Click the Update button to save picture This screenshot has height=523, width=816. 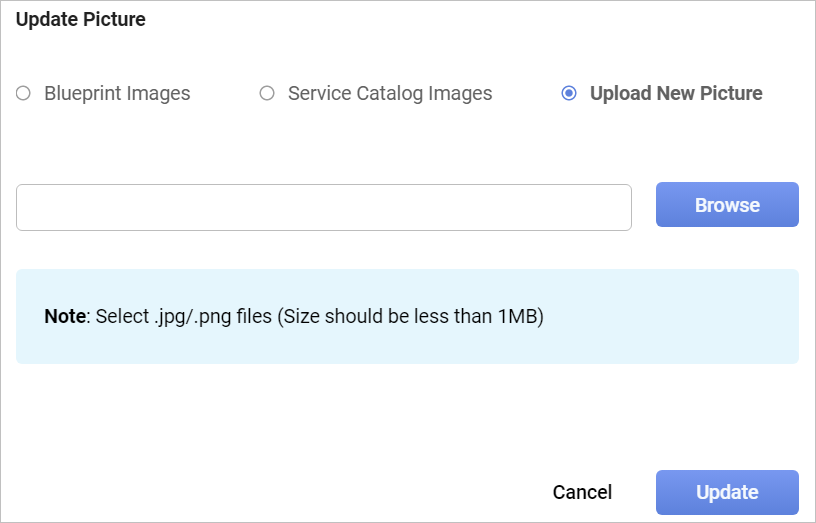point(727,492)
